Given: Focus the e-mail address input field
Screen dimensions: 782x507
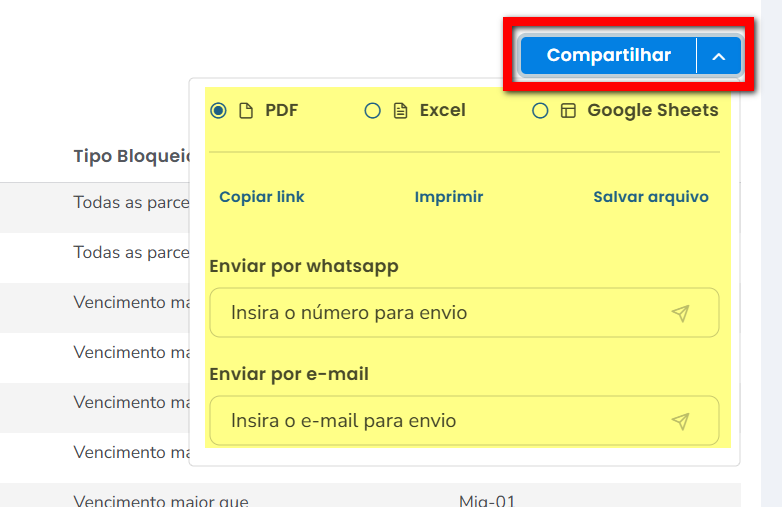Looking at the screenshot, I should (440, 421).
